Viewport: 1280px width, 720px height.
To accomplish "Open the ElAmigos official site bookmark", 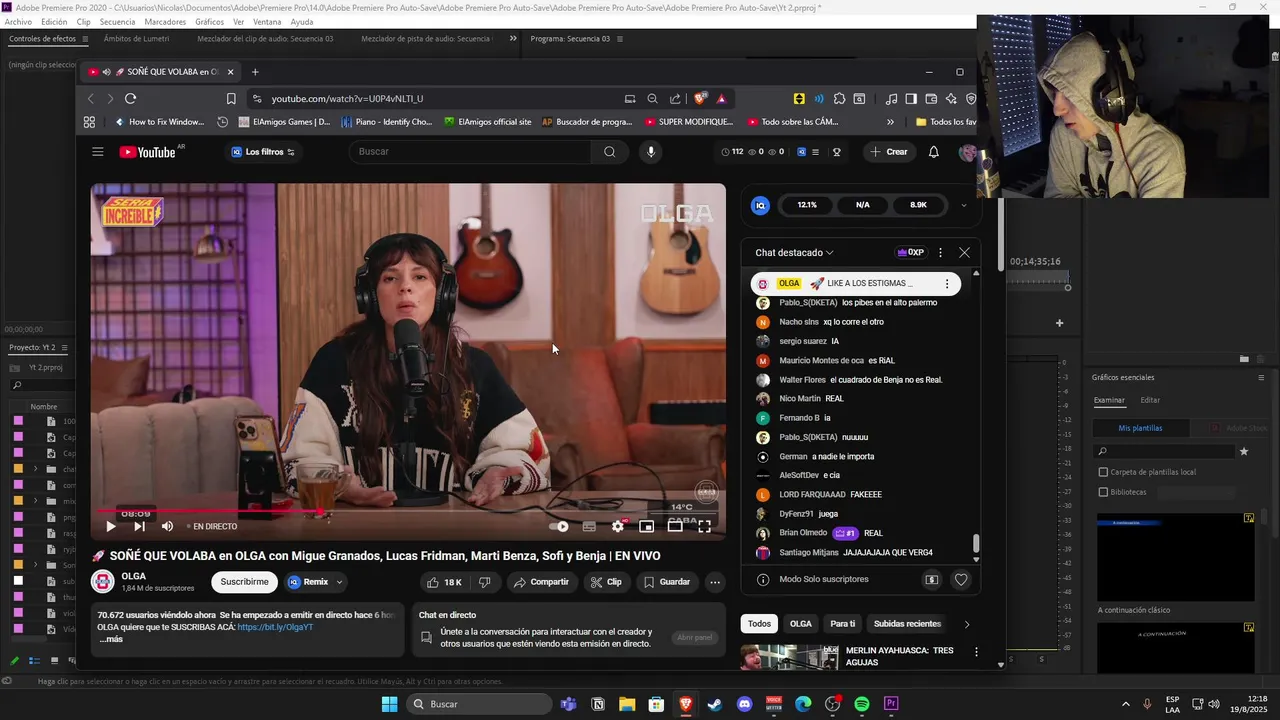I will tap(487, 122).
